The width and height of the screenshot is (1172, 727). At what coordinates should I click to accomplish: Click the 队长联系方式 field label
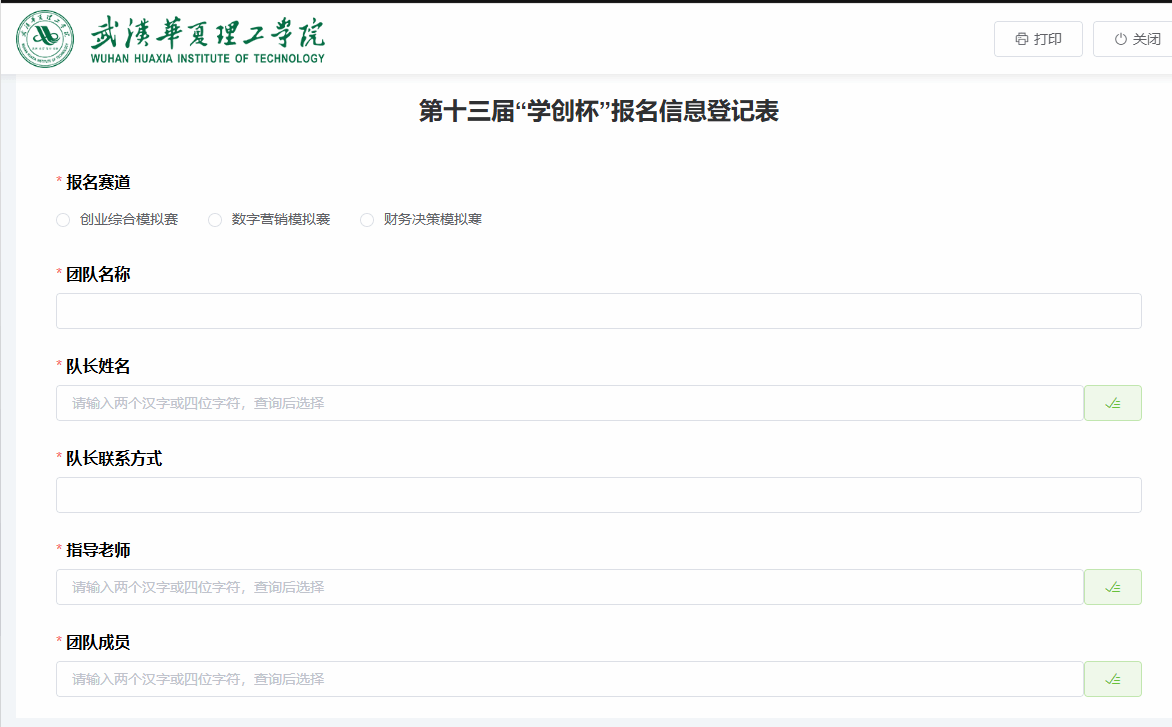click(x=114, y=458)
